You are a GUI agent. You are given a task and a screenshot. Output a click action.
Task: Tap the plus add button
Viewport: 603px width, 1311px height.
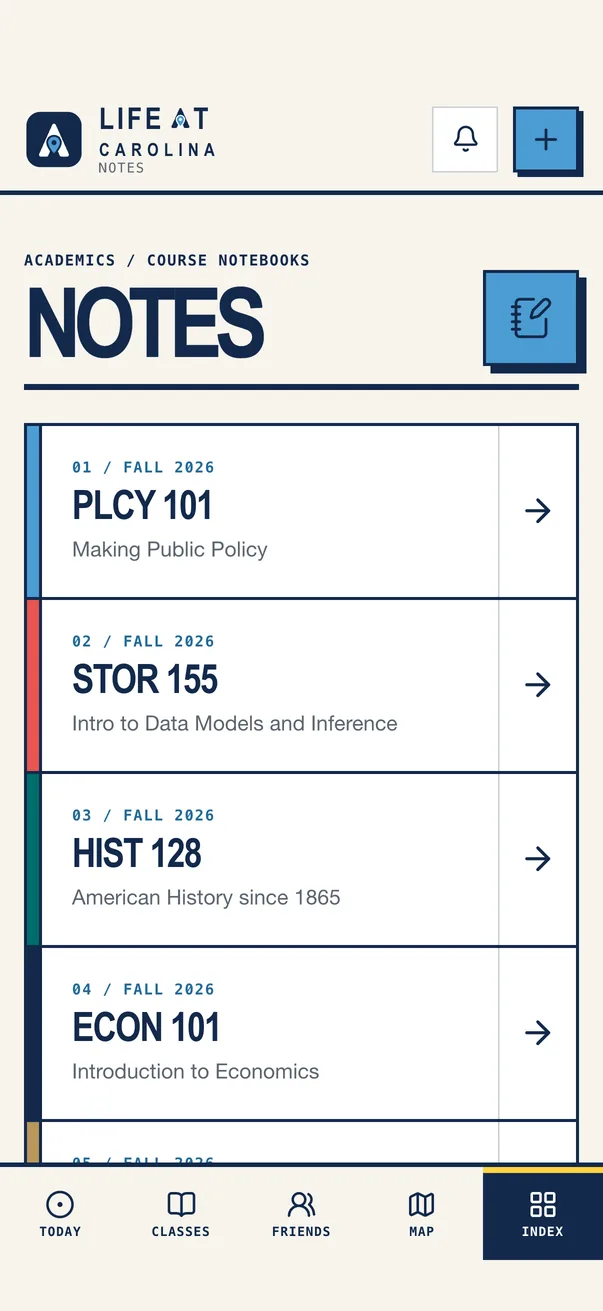[546, 139]
